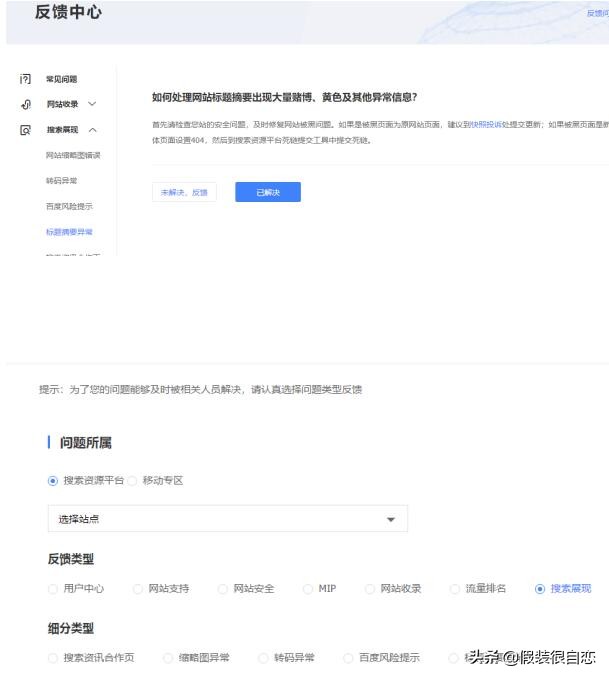Click the 问题所属 section heading
The image size is (609, 678).
(86, 443)
